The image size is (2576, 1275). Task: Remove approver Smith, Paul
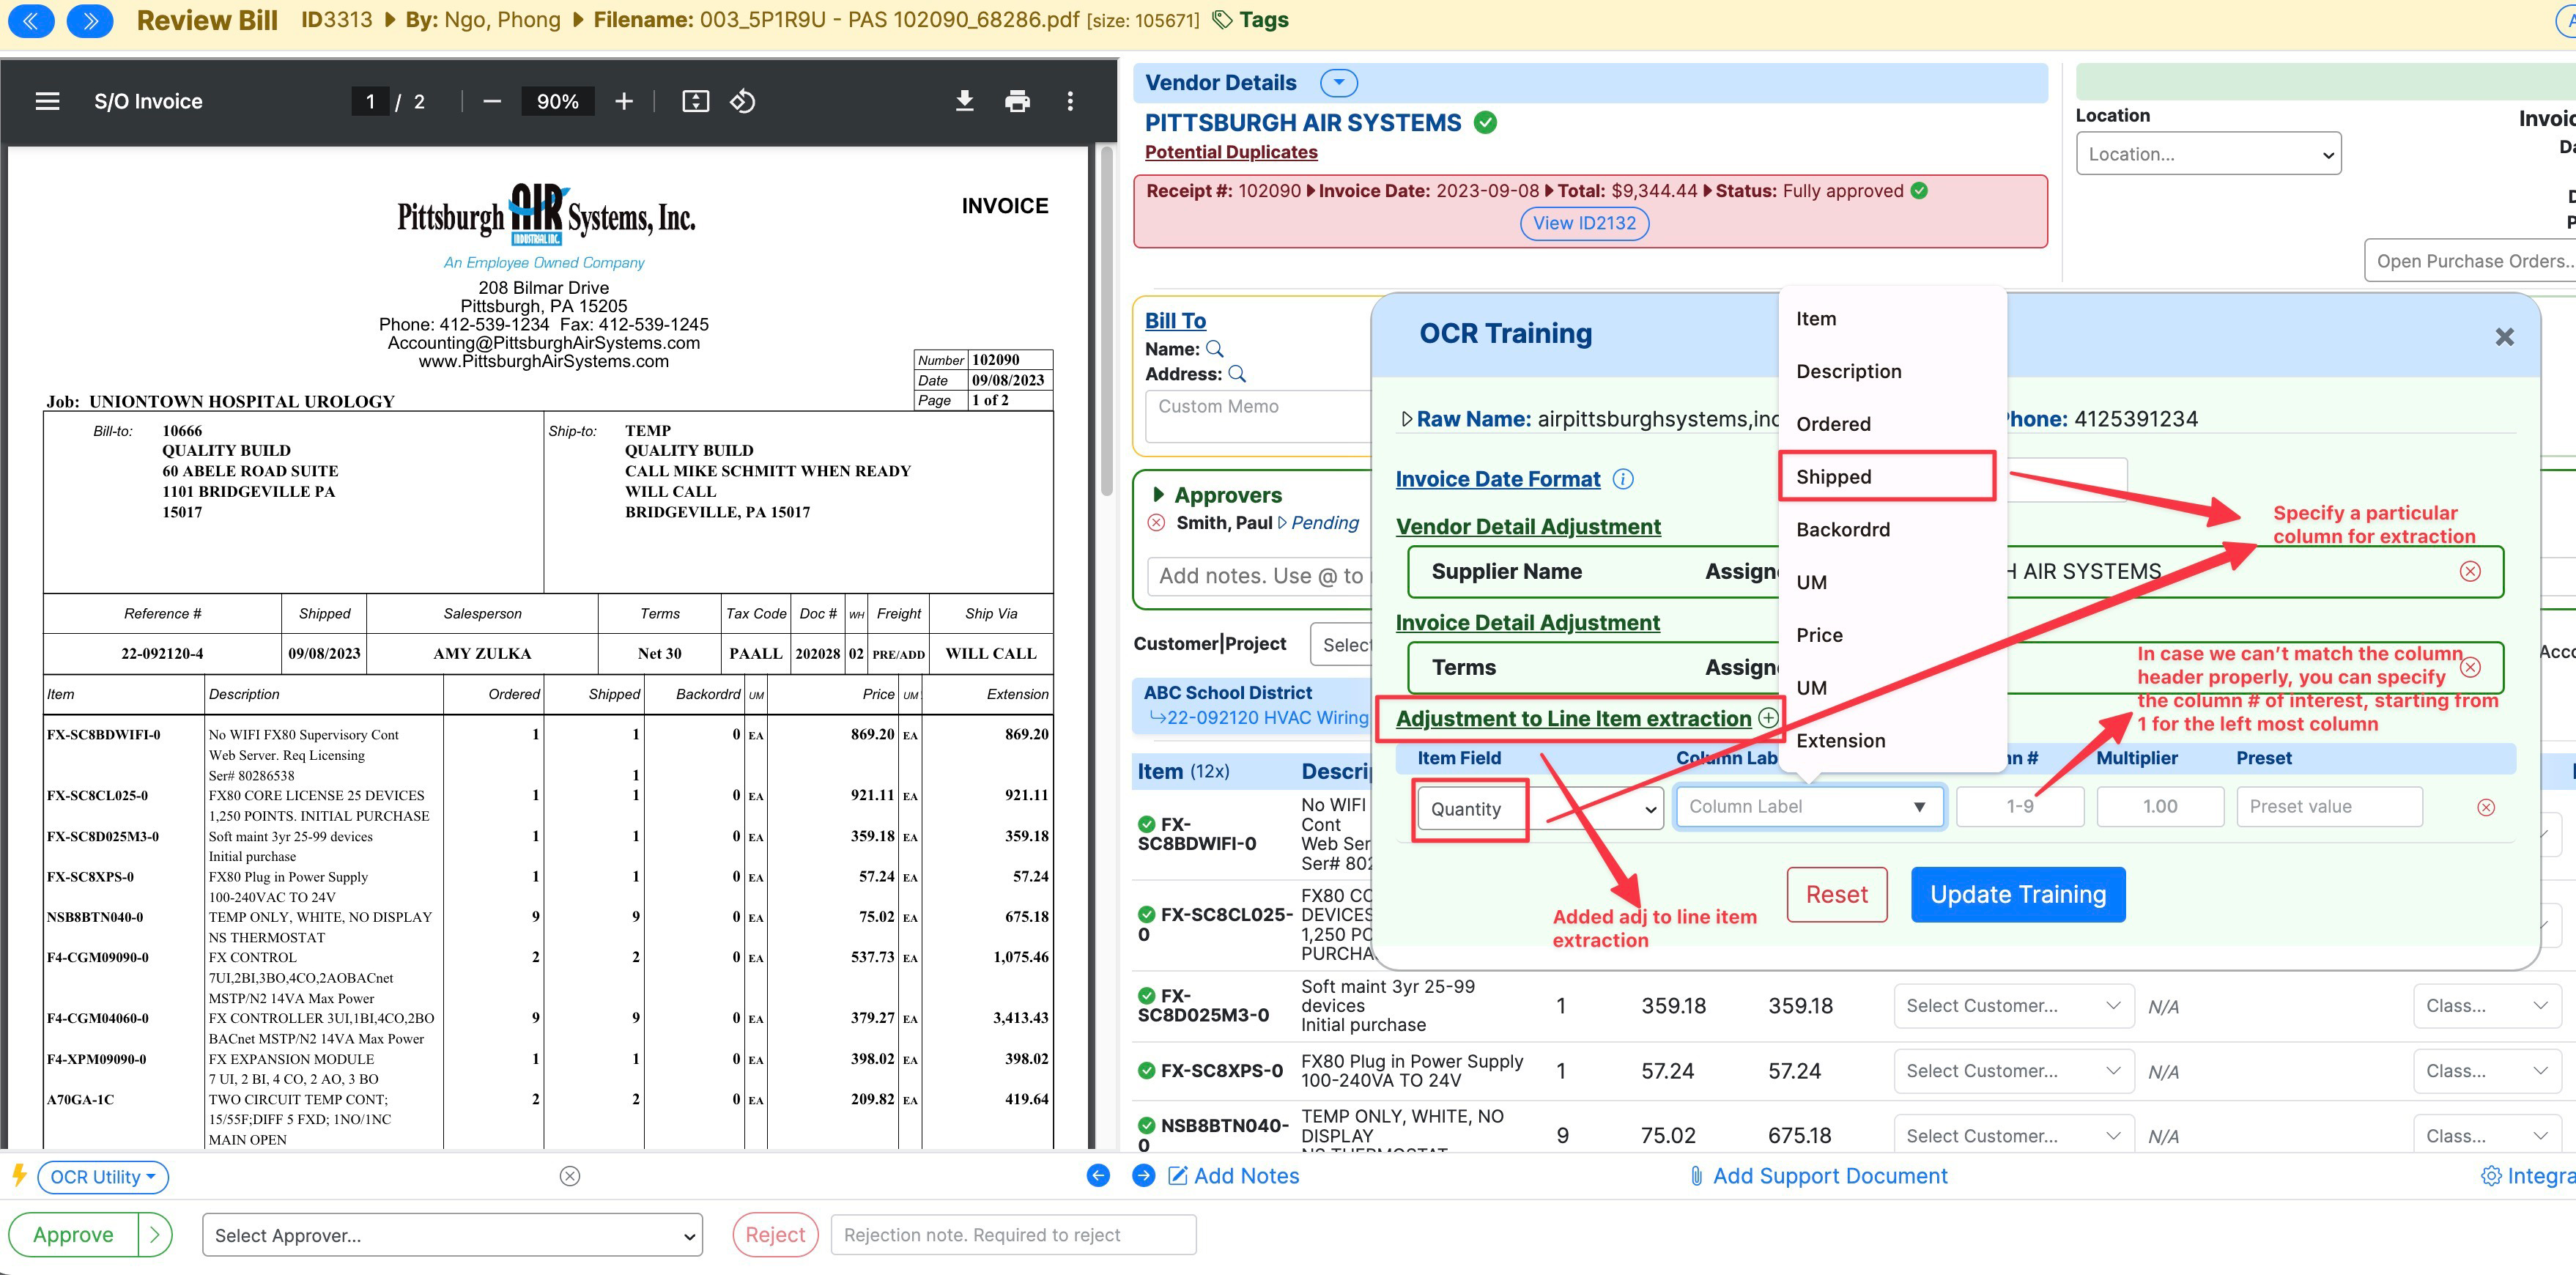(x=1156, y=522)
